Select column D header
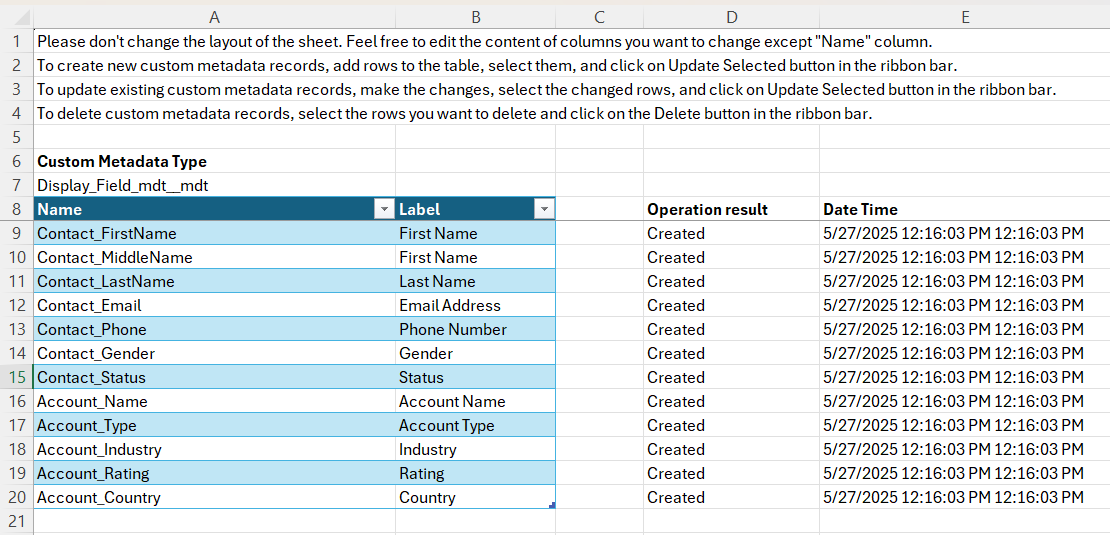This screenshot has width=1110, height=535. point(731,17)
